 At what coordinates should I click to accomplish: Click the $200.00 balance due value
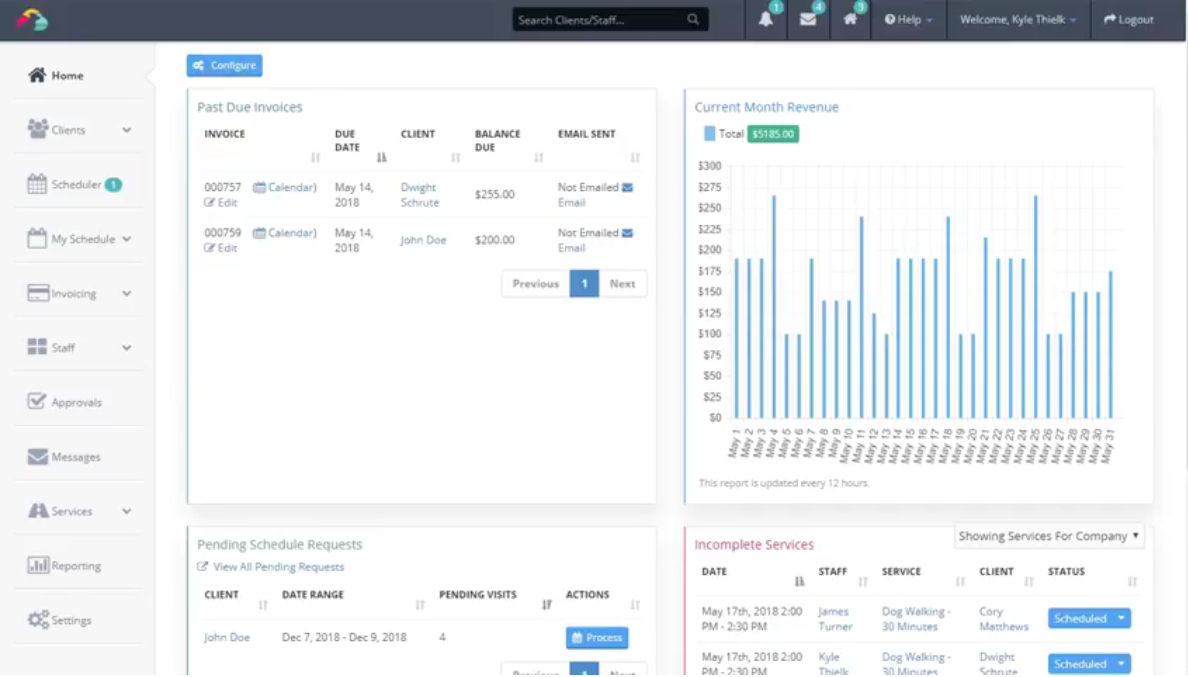coord(495,240)
